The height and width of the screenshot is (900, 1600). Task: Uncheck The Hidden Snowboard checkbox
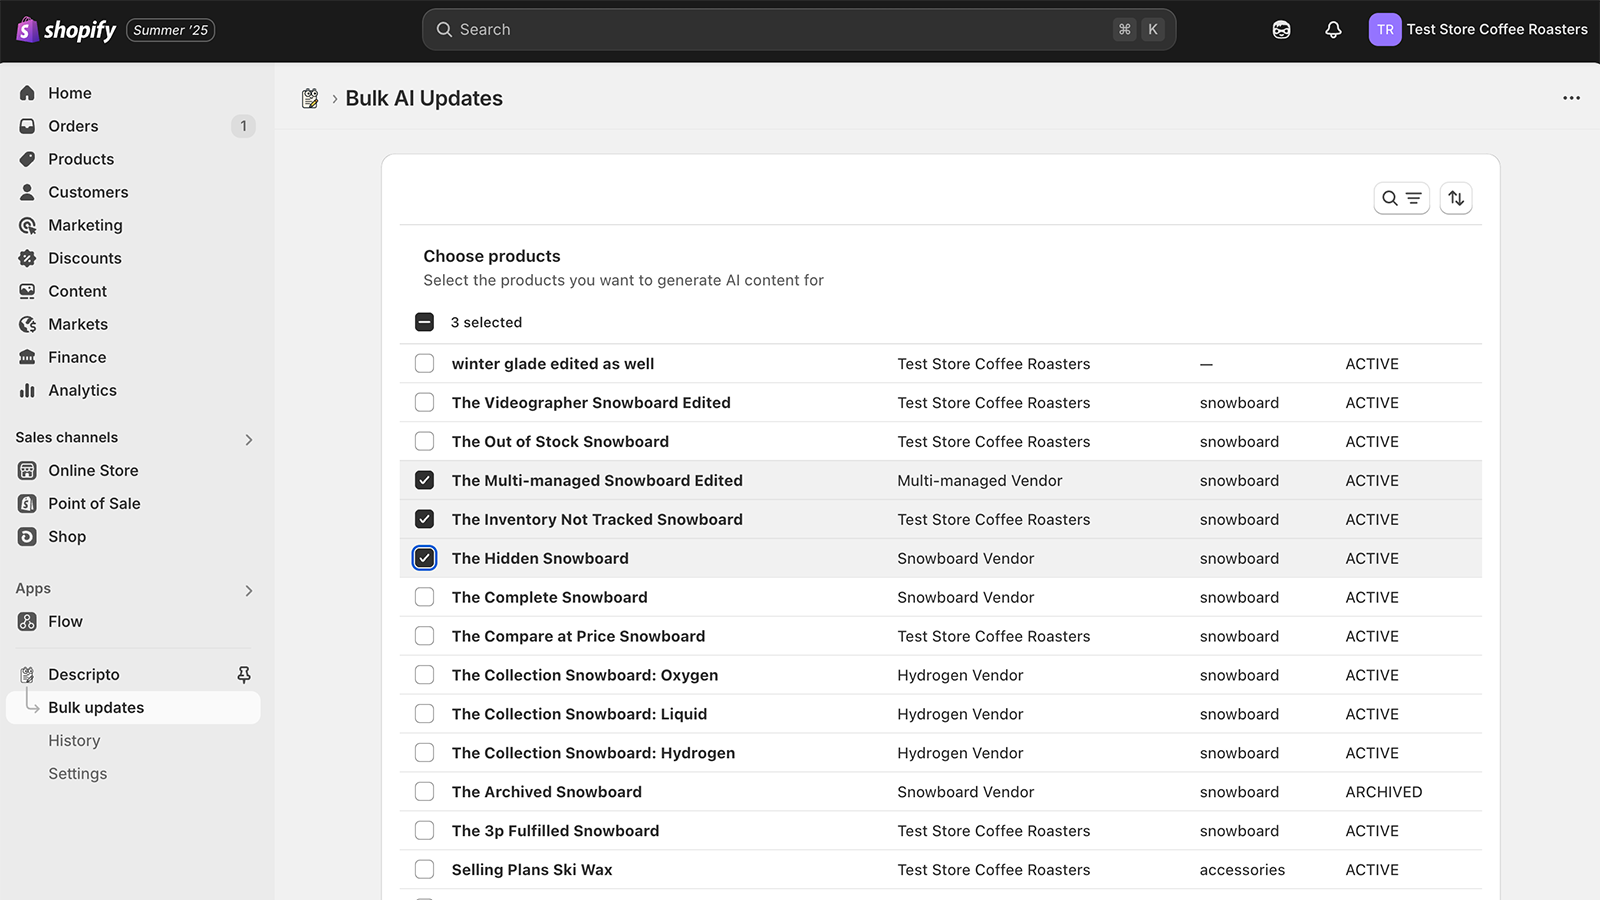(425, 558)
